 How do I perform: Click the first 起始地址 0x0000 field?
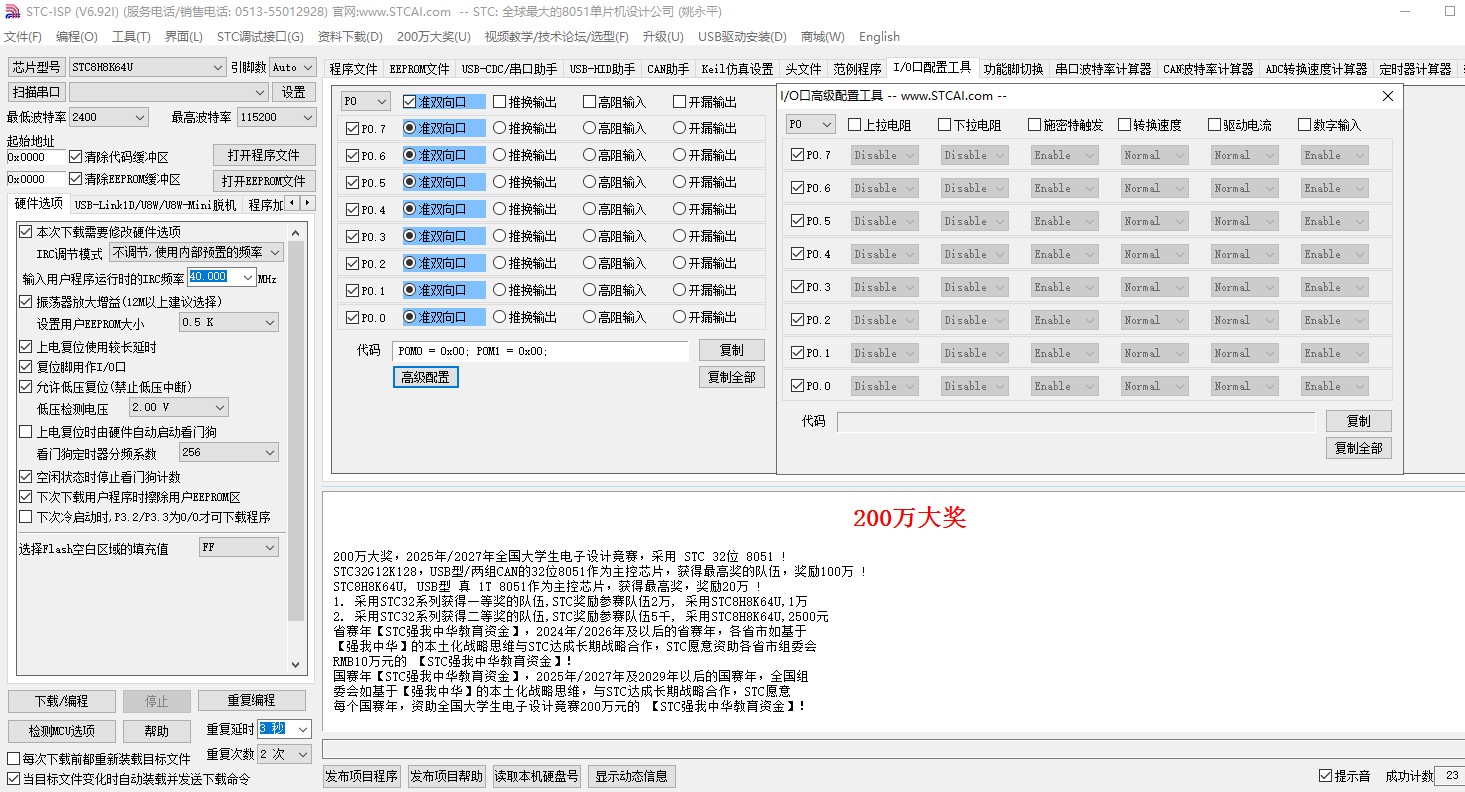click(x=35, y=157)
